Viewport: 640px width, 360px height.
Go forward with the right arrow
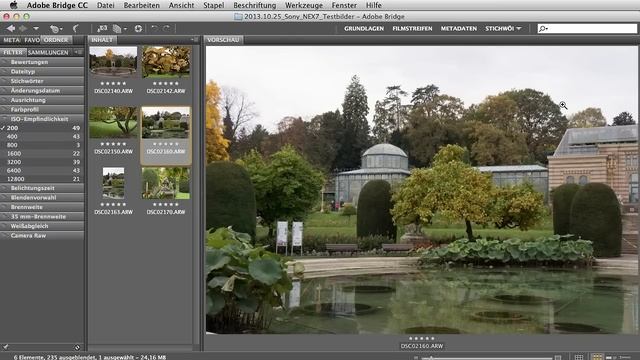[x=23, y=28]
